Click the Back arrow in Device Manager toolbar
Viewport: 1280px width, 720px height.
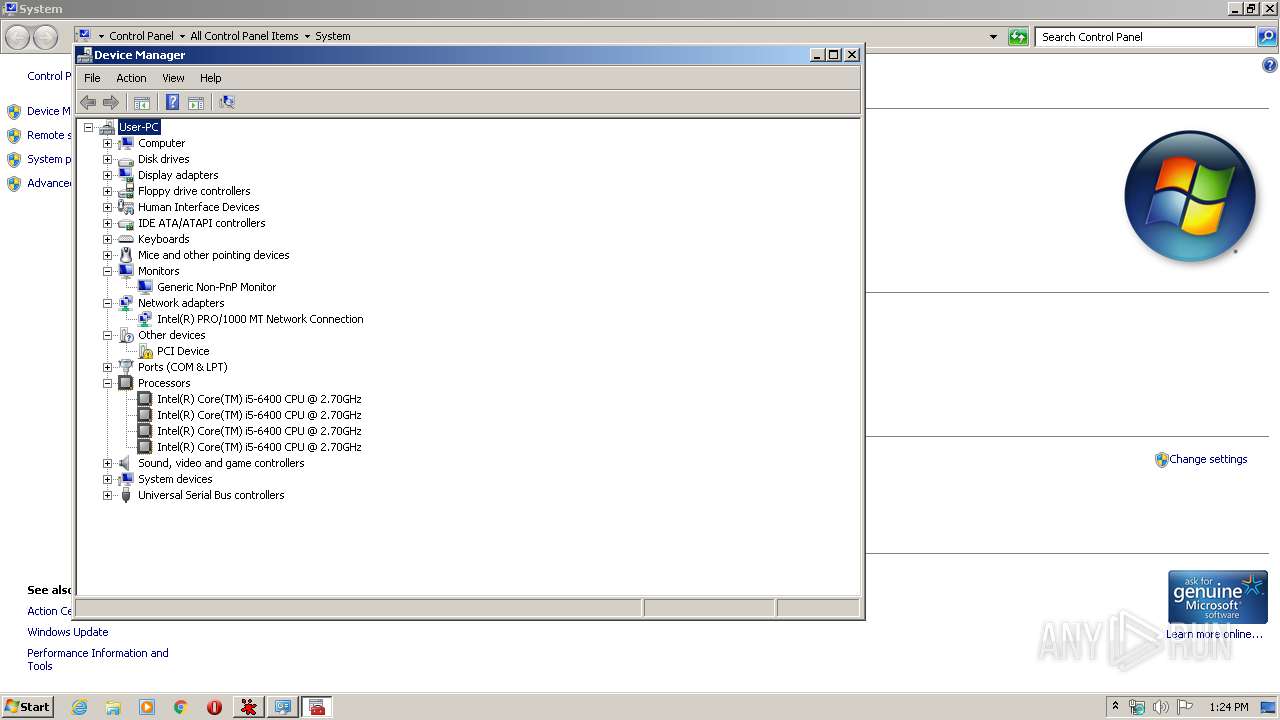click(x=88, y=102)
